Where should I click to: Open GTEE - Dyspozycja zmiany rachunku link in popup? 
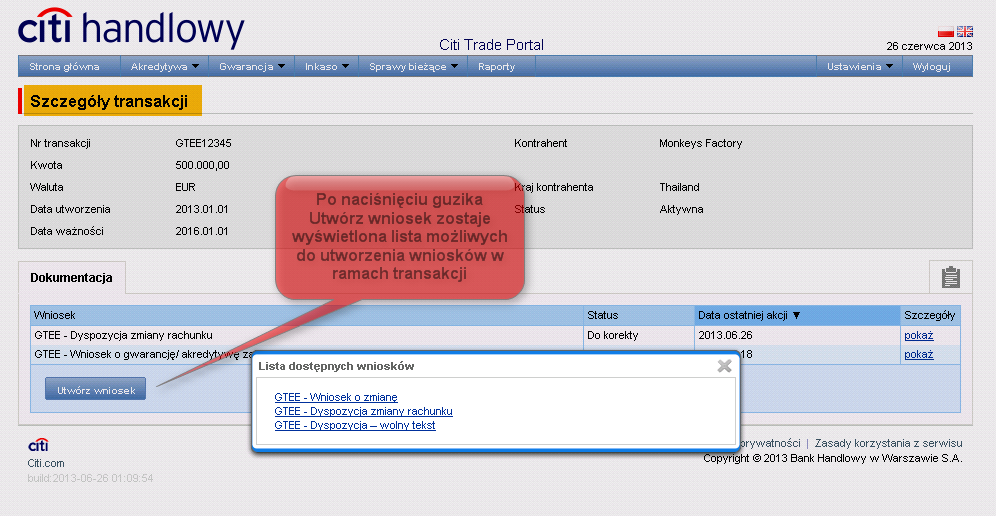click(x=363, y=411)
